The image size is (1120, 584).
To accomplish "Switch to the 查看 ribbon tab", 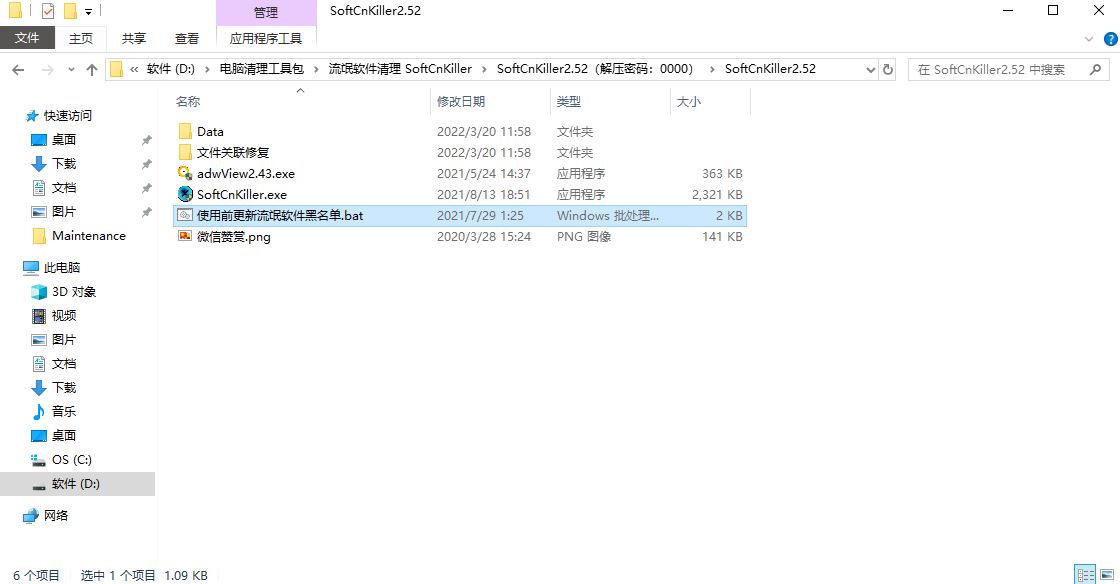I will click(187, 38).
